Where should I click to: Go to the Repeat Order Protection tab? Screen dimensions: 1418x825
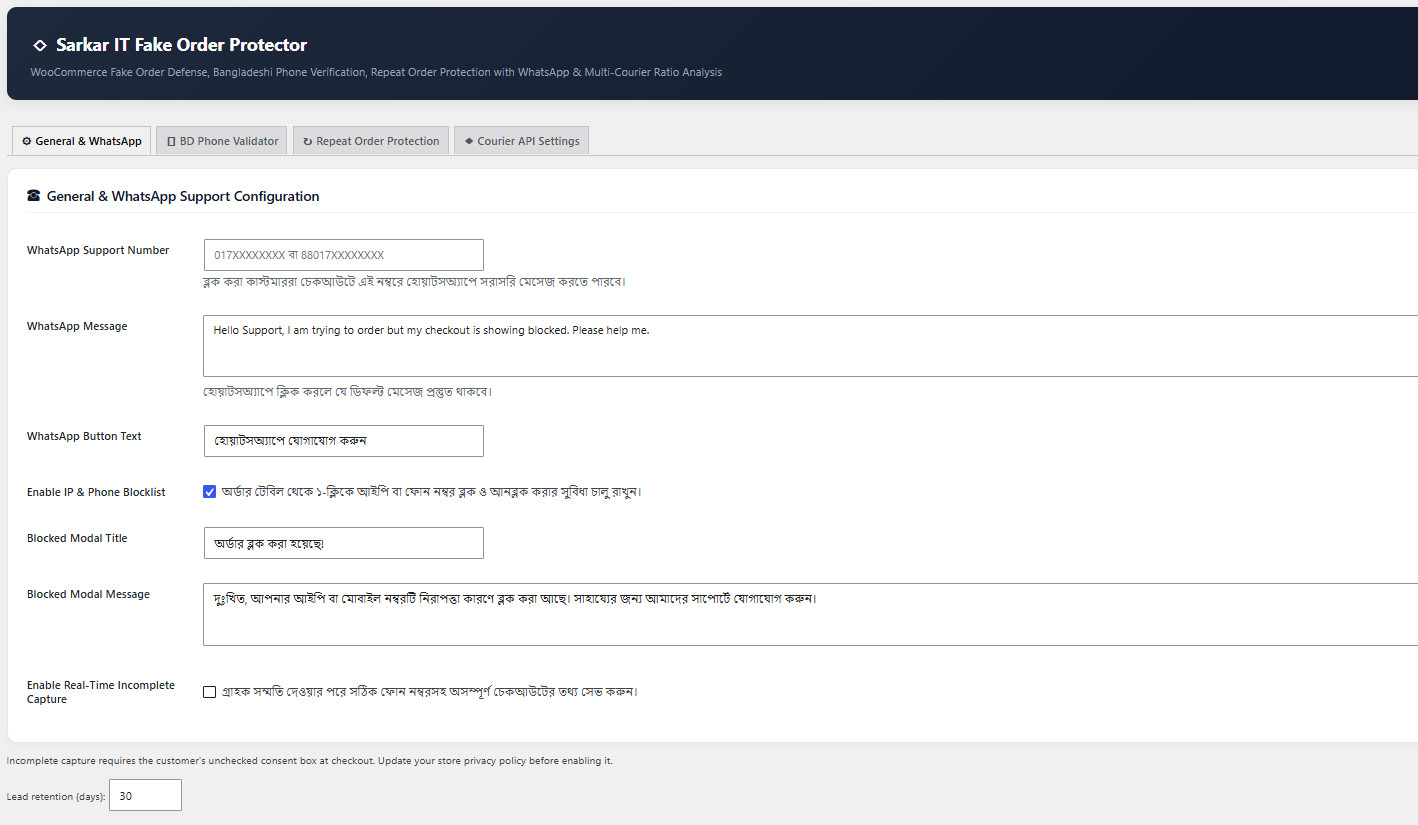[x=371, y=141]
